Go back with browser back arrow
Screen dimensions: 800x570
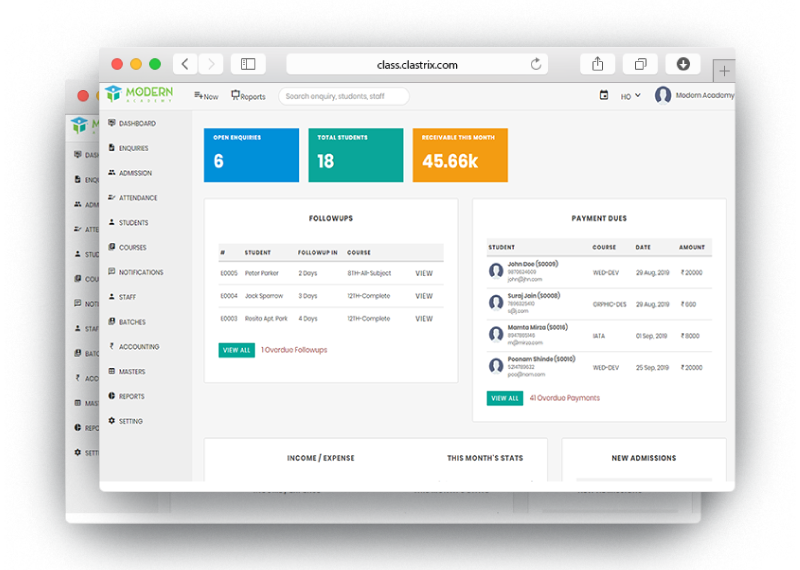click(x=185, y=64)
